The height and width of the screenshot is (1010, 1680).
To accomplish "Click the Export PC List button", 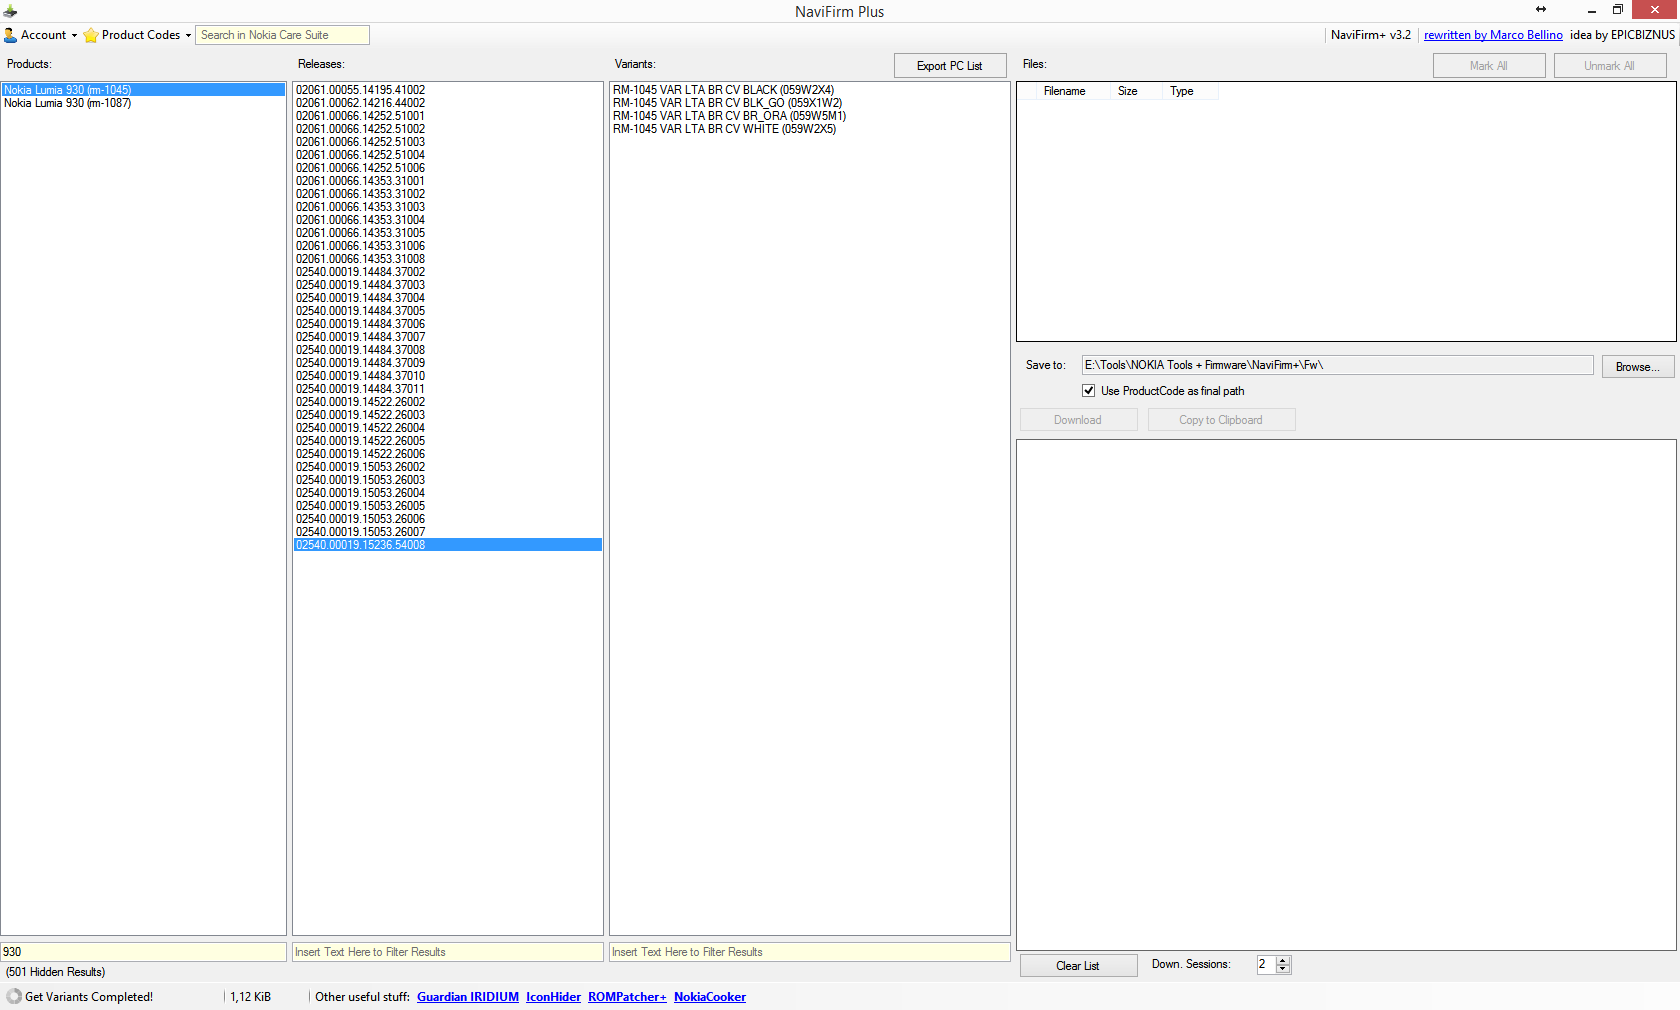I will (x=950, y=66).
